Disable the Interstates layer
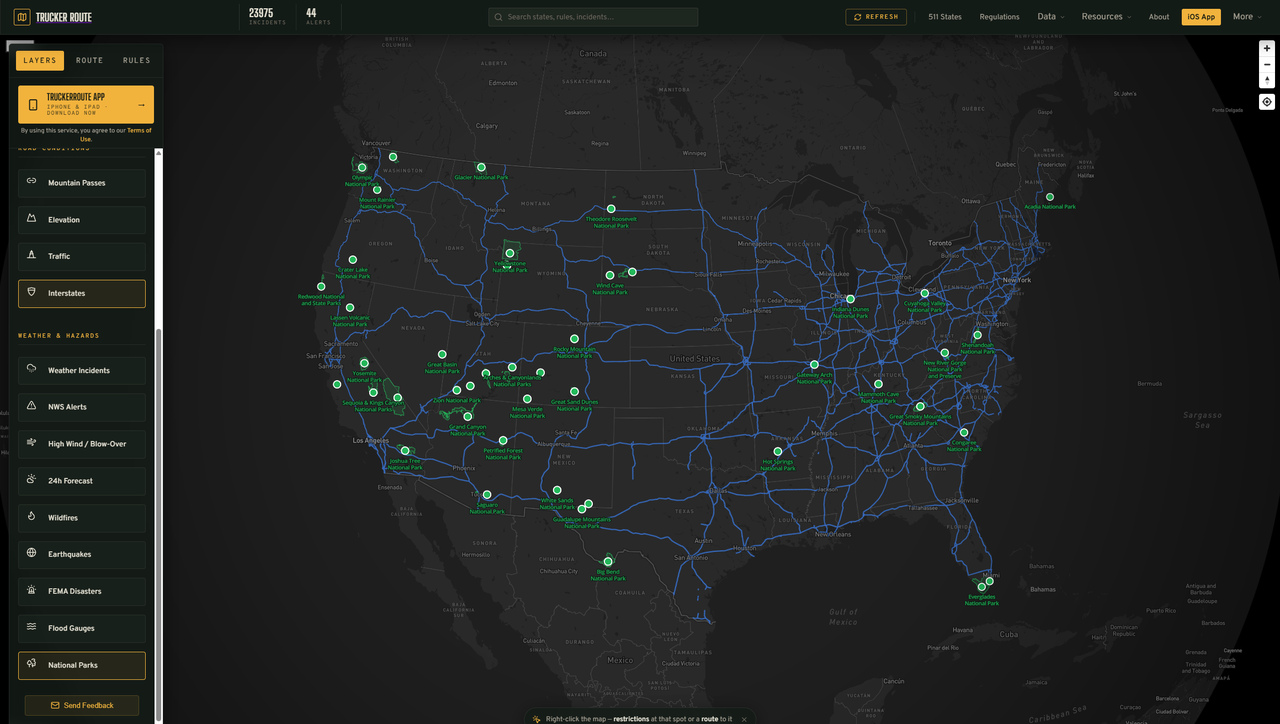The height and width of the screenshot is (724, 1280). [82, 293]
